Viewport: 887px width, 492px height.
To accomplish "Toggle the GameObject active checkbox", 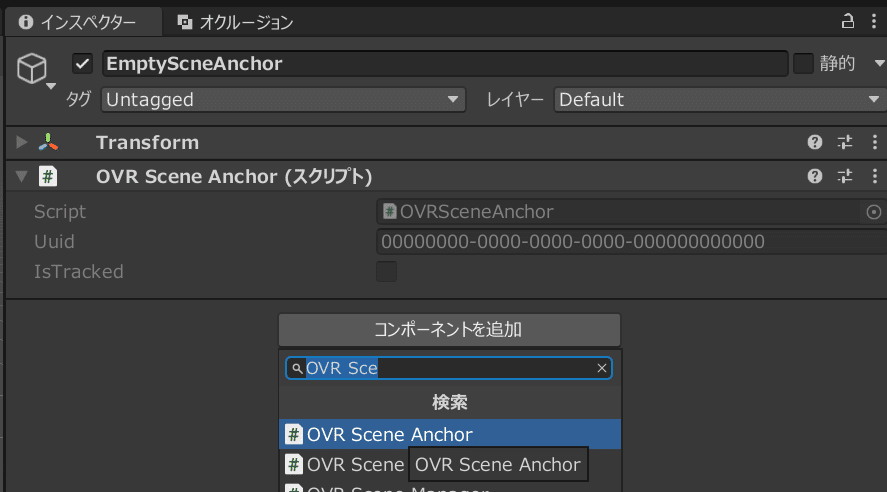I will tap(83, 64).
